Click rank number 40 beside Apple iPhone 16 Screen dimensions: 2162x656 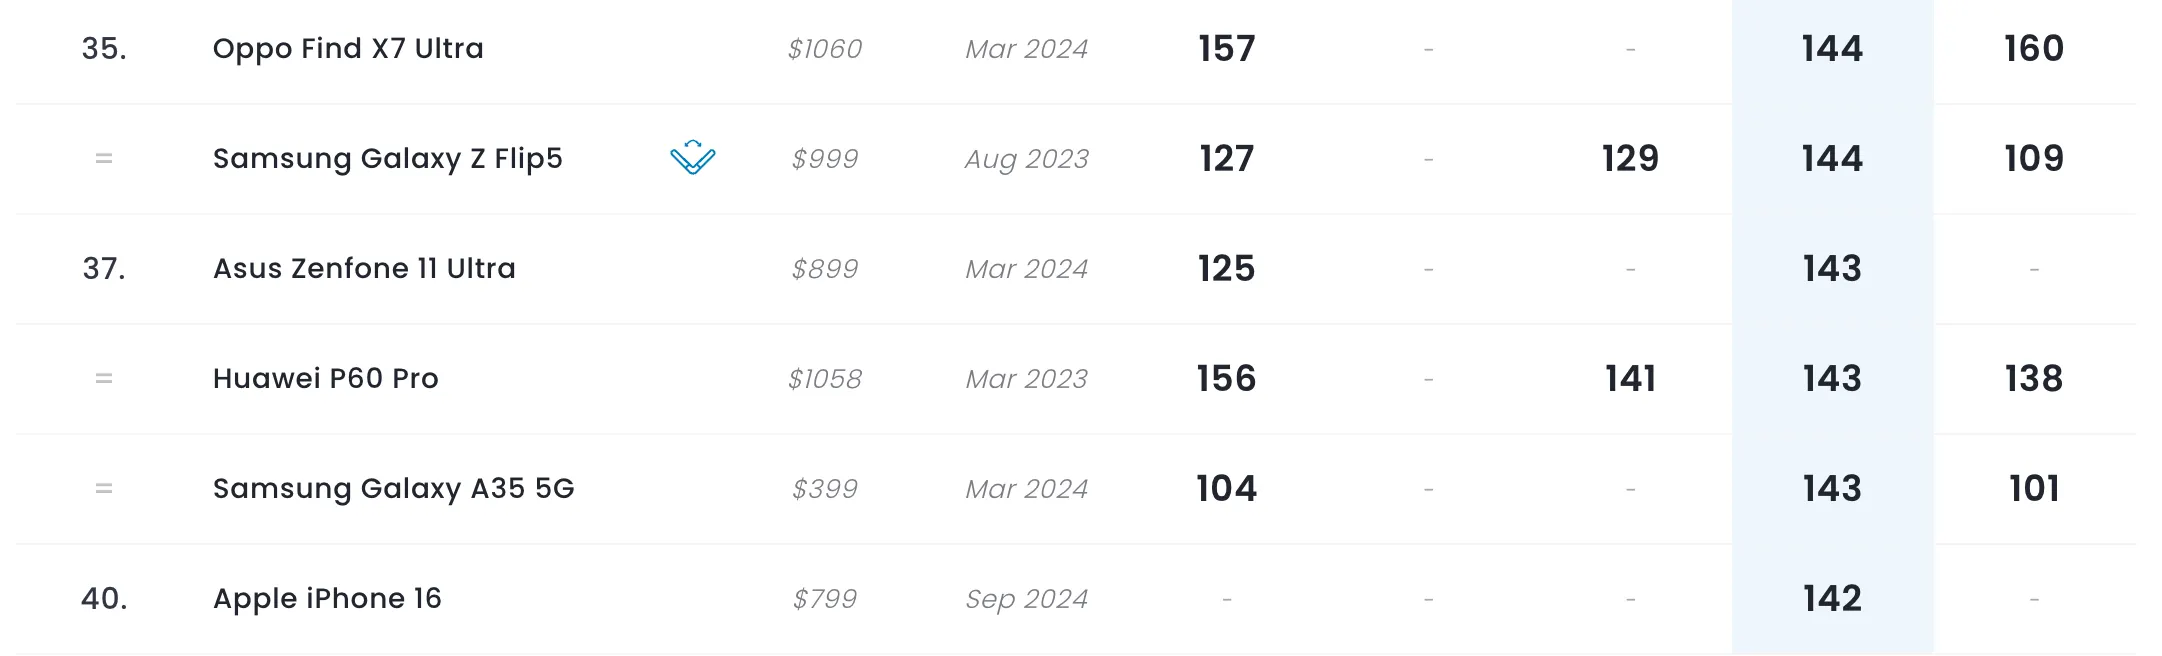click(104, 599)
